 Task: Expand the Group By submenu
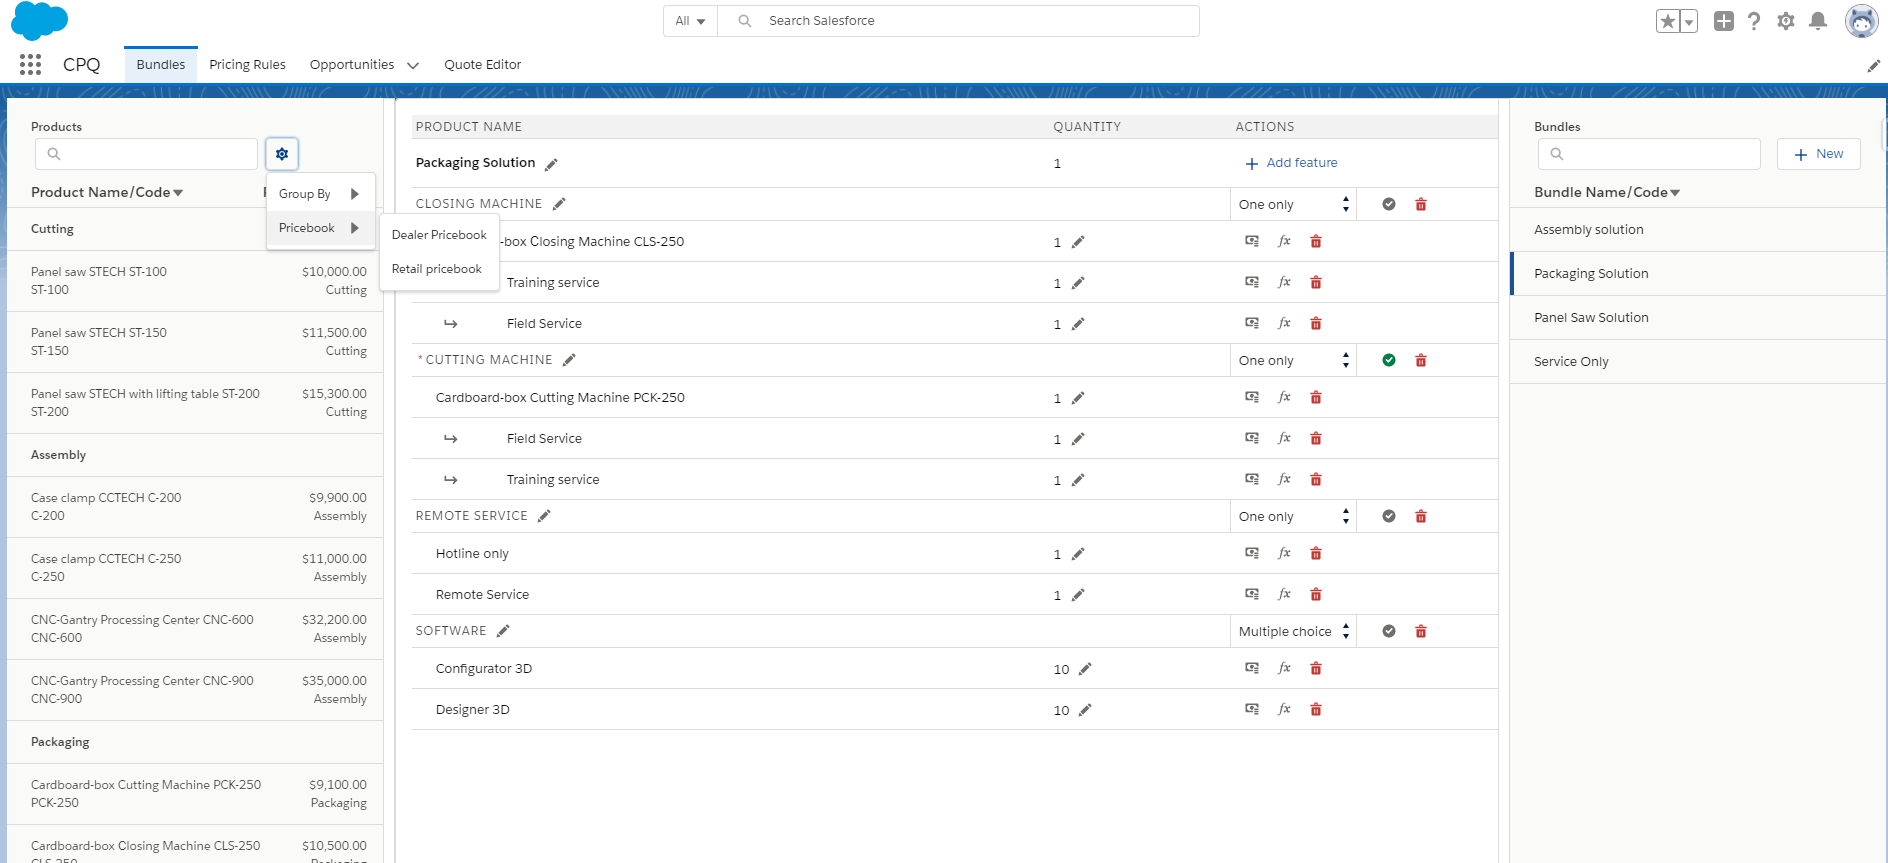click(320, 194)
